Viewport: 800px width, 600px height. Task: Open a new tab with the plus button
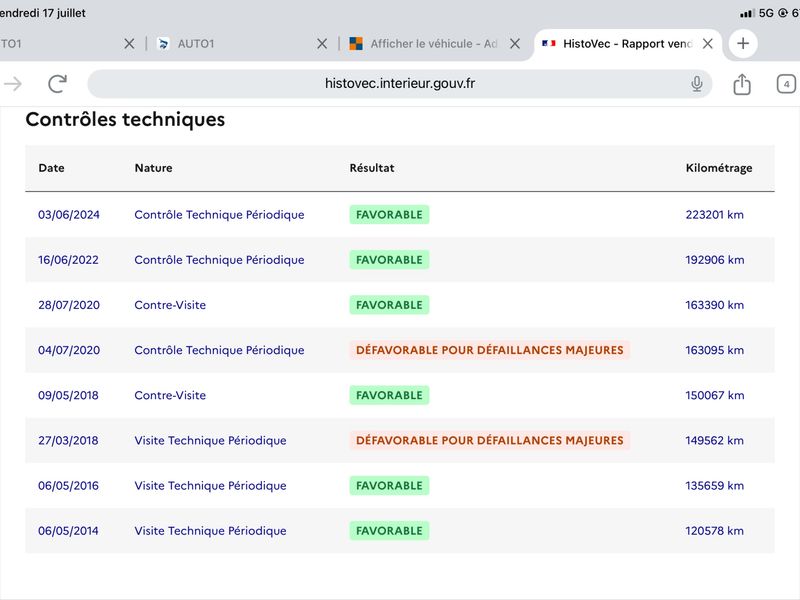(x=743, y=43)
